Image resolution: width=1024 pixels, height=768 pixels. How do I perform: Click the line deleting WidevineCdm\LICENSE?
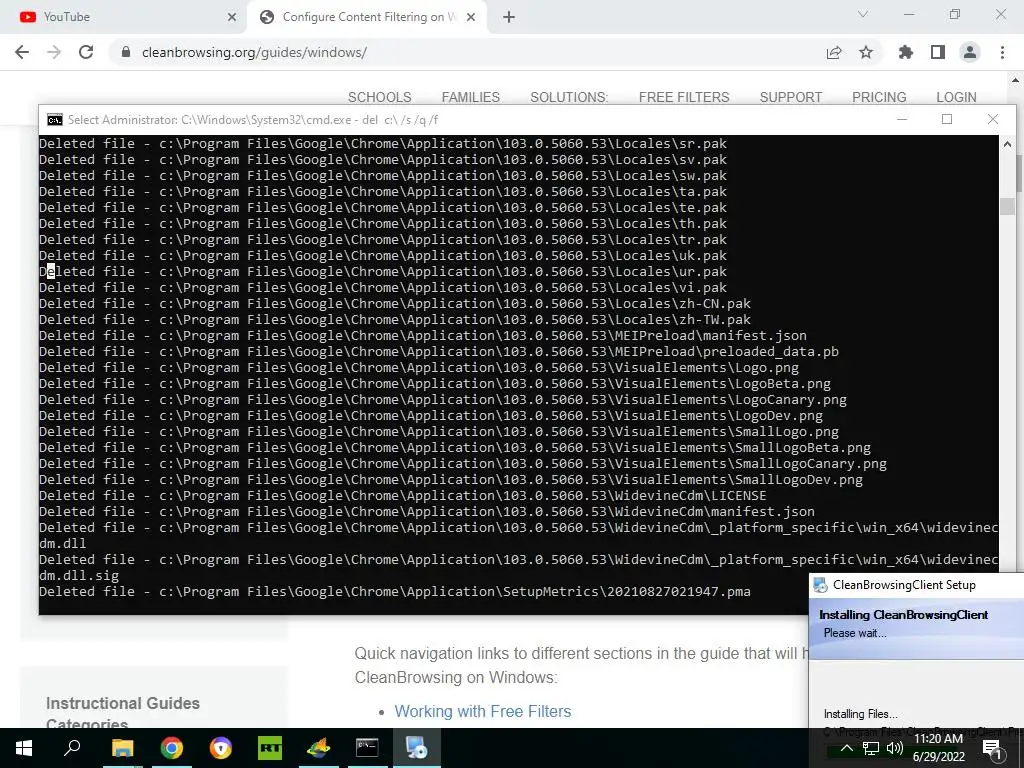click(x=402, y=496)
